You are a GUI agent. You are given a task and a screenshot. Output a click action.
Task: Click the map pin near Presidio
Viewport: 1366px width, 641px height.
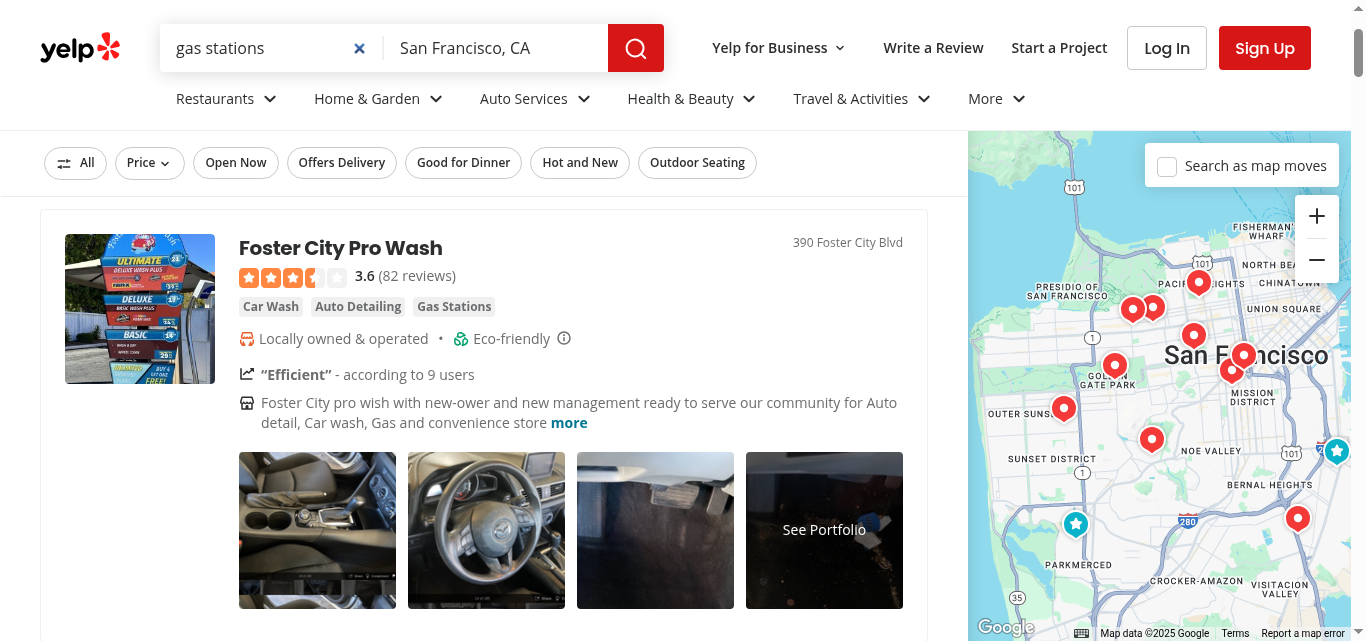tap(1132, 310)
